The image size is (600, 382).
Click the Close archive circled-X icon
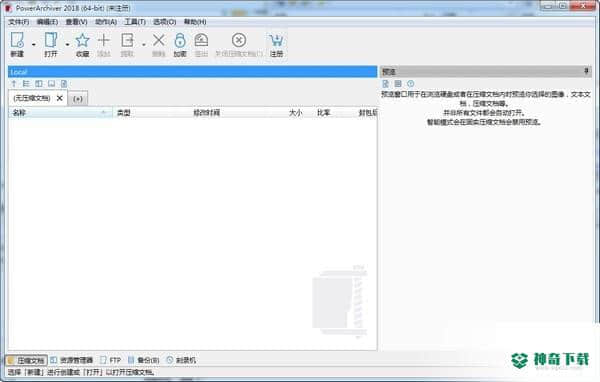coord(239,40)
